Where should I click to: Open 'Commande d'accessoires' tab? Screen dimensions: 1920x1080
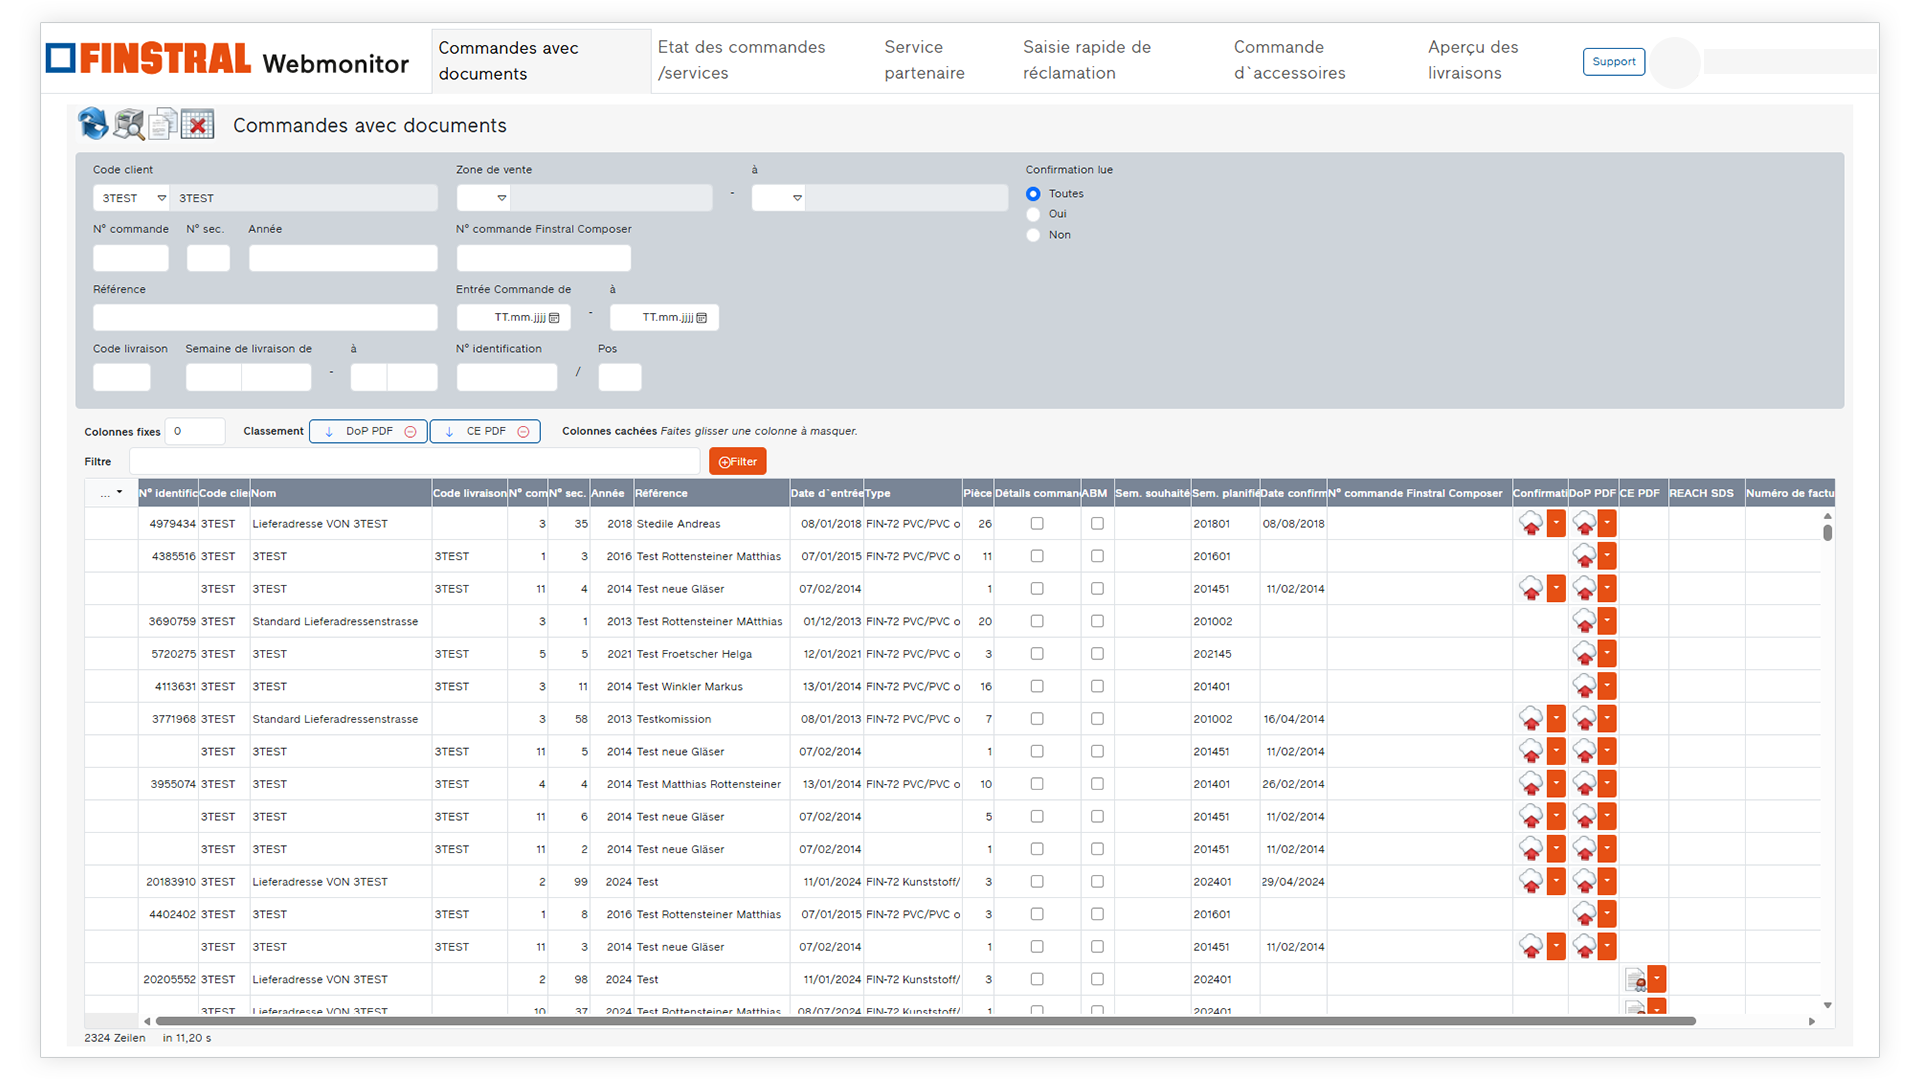(1289, 60)
